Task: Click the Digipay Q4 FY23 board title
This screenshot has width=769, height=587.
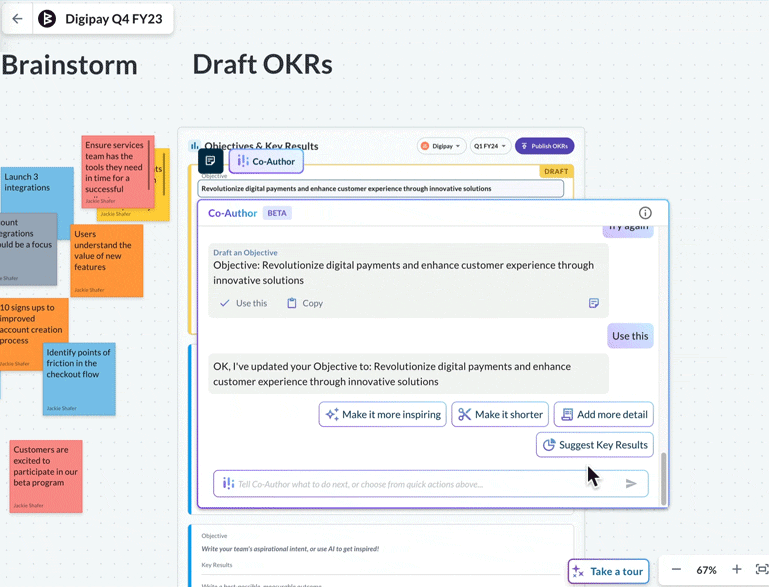Action: coord(114,19)
